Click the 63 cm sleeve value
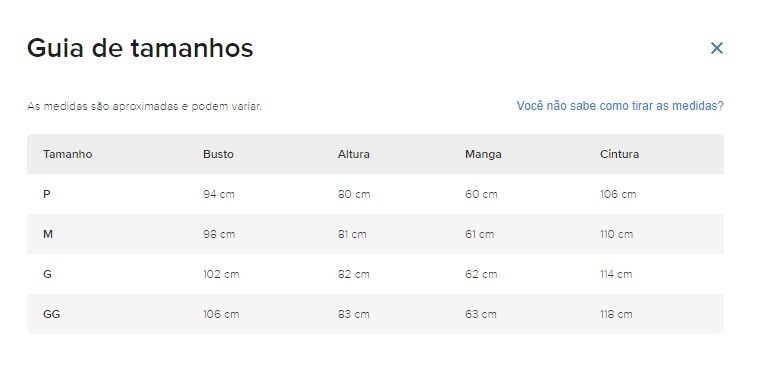 click(480, 314)
